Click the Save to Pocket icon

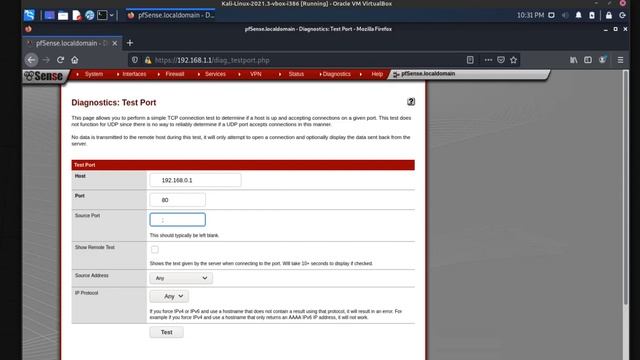[501, 60]
